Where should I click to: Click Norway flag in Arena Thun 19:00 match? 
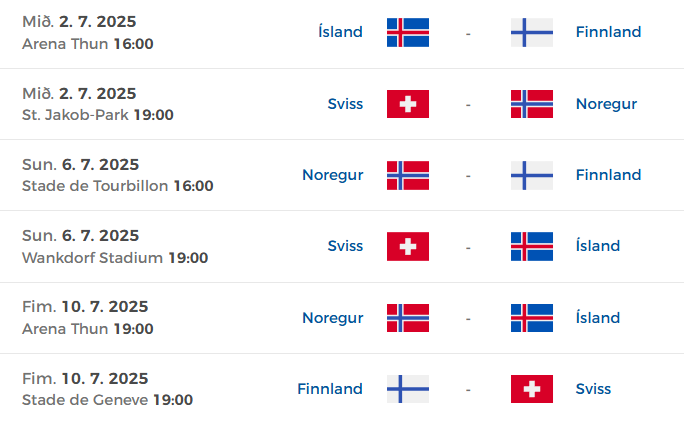point(408,318)
